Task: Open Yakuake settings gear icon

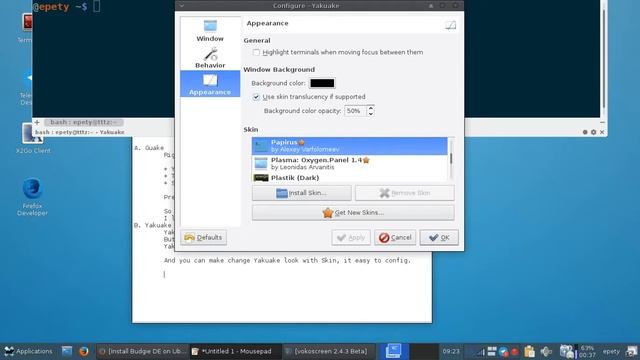Action: (x=593, y=132)
